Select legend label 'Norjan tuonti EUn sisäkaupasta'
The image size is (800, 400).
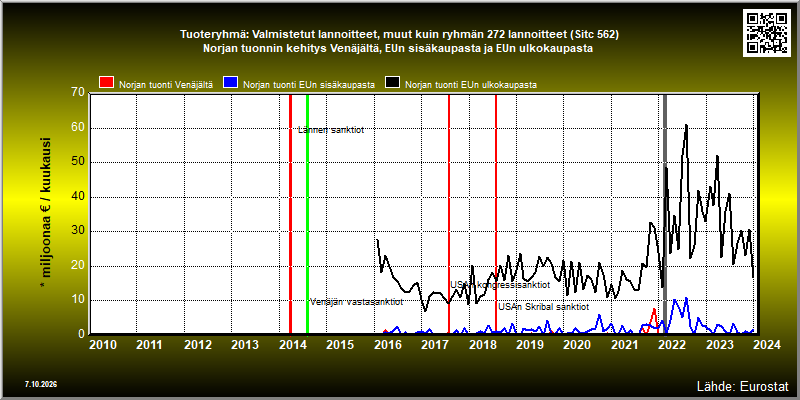[309, 85]
